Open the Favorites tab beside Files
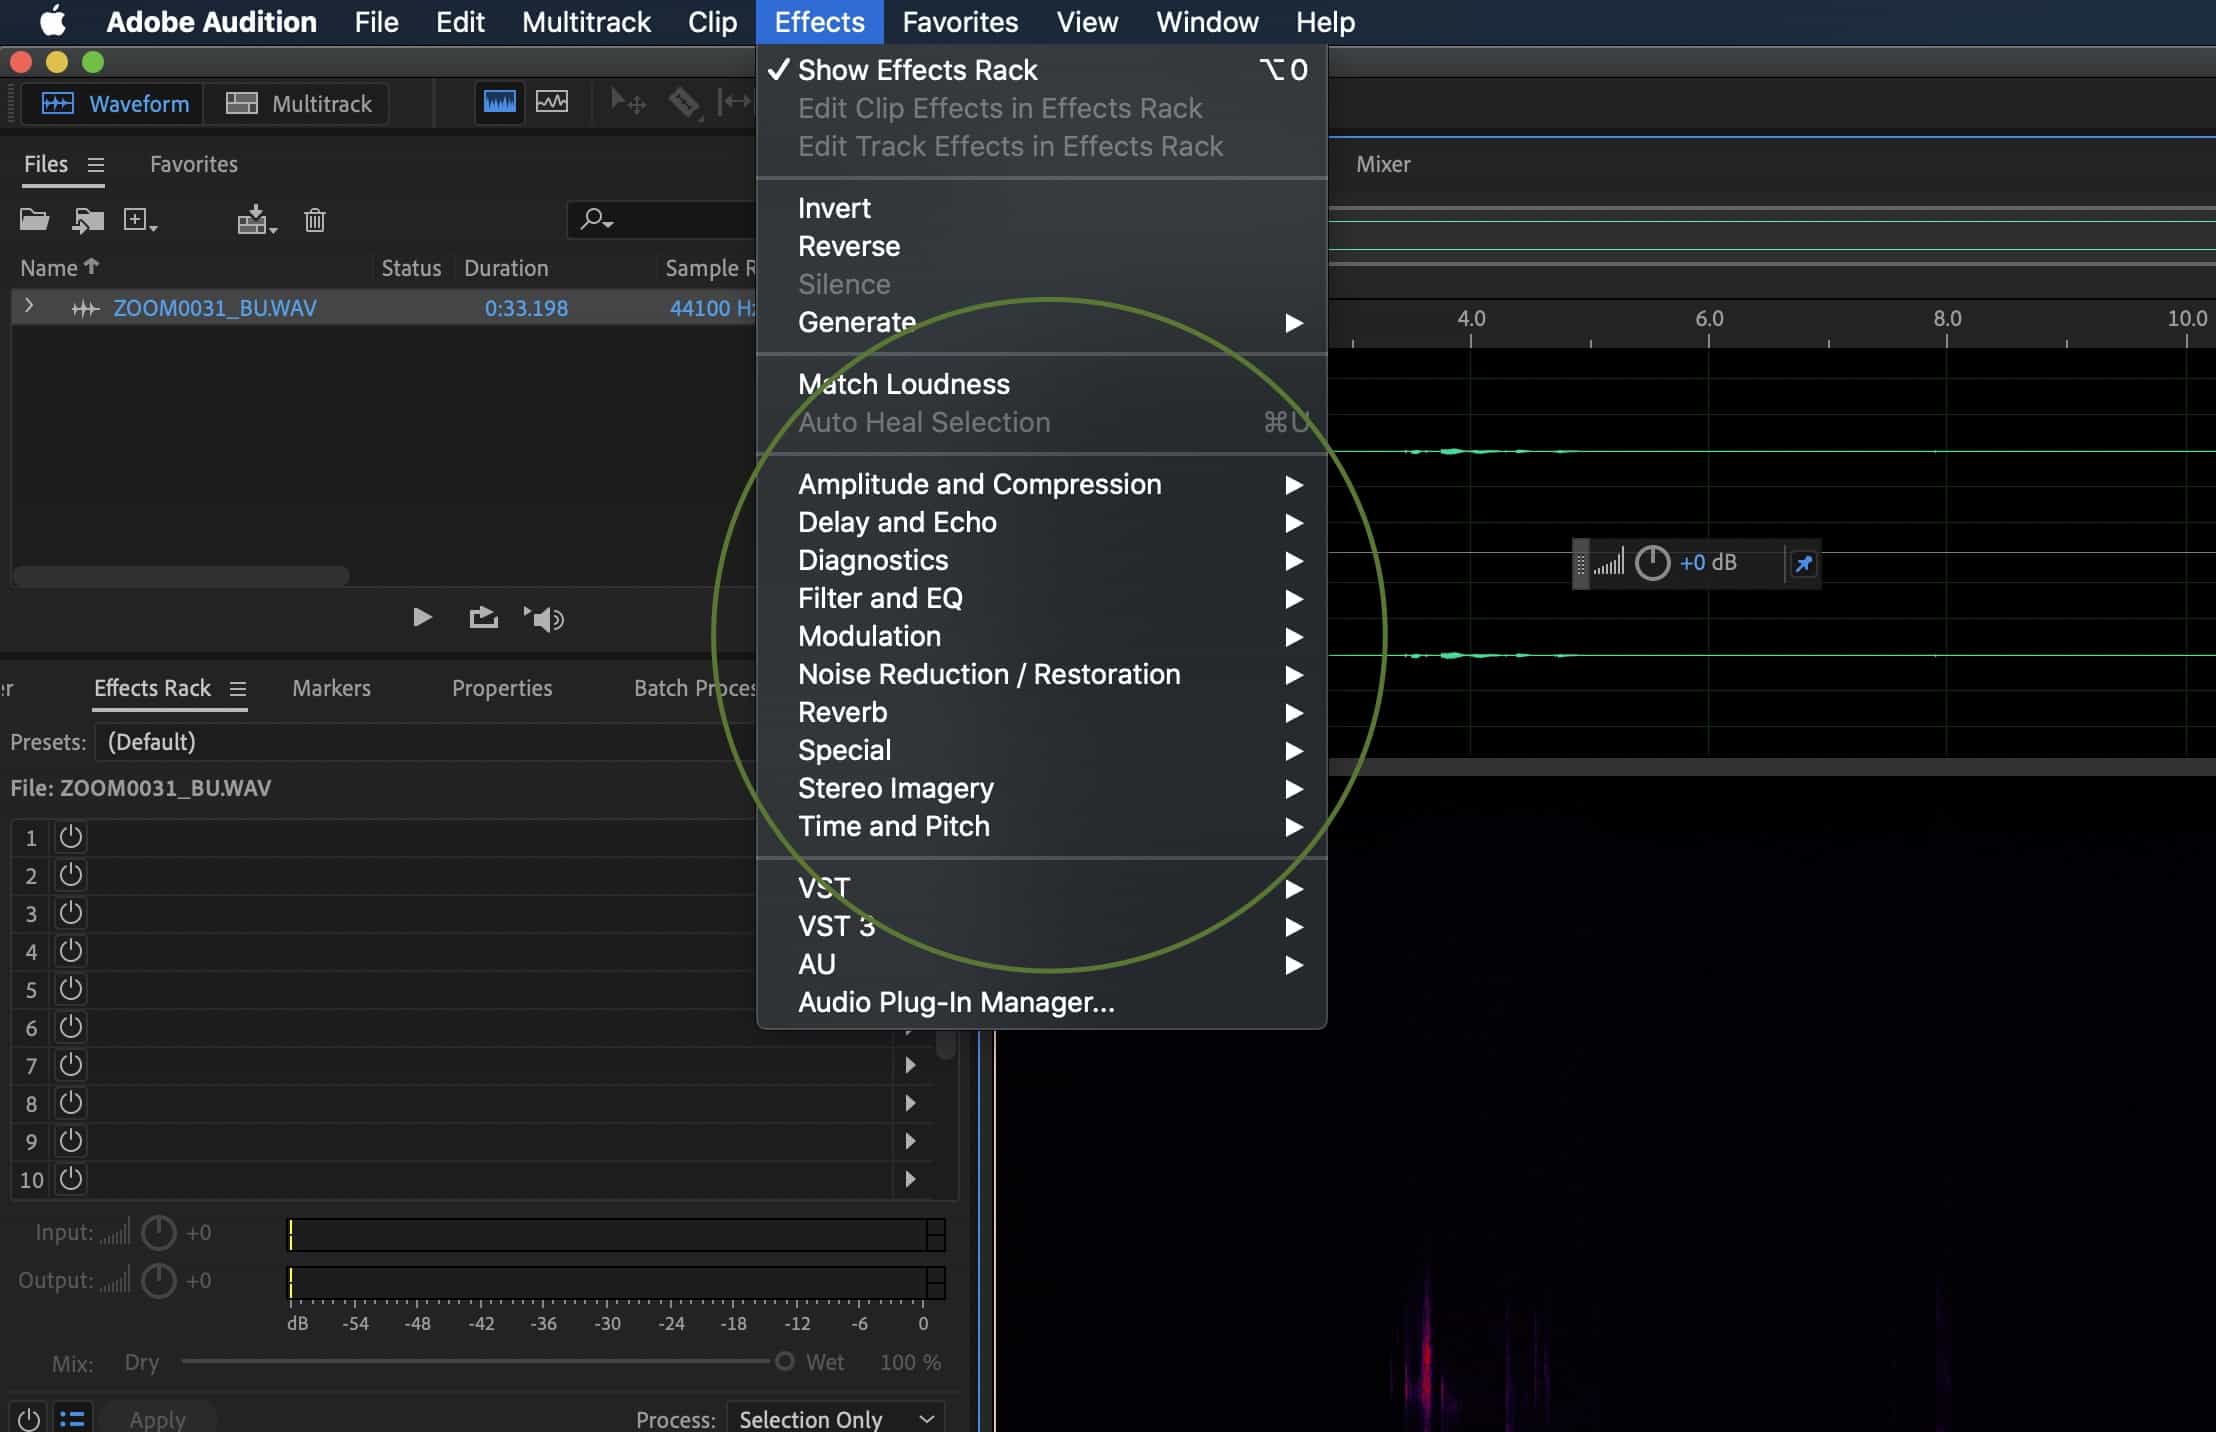The height and width of the screenshot is (1432, 2216). tap(194, 164)
